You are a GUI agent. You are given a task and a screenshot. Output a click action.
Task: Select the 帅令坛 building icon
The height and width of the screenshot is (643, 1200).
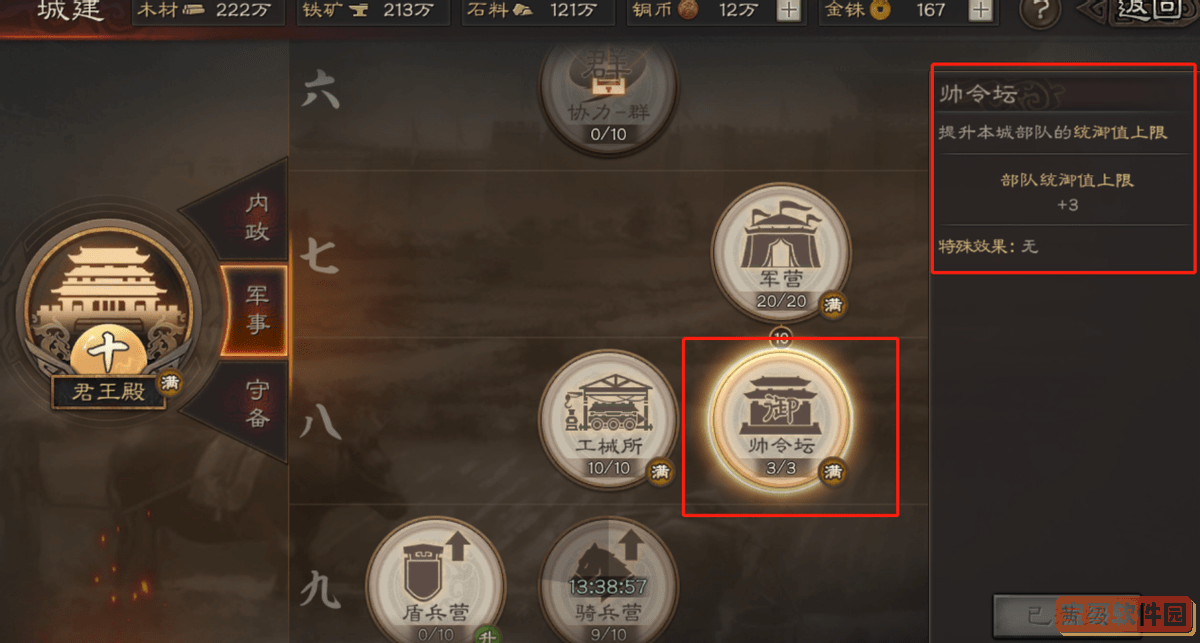tap(781, 424)
